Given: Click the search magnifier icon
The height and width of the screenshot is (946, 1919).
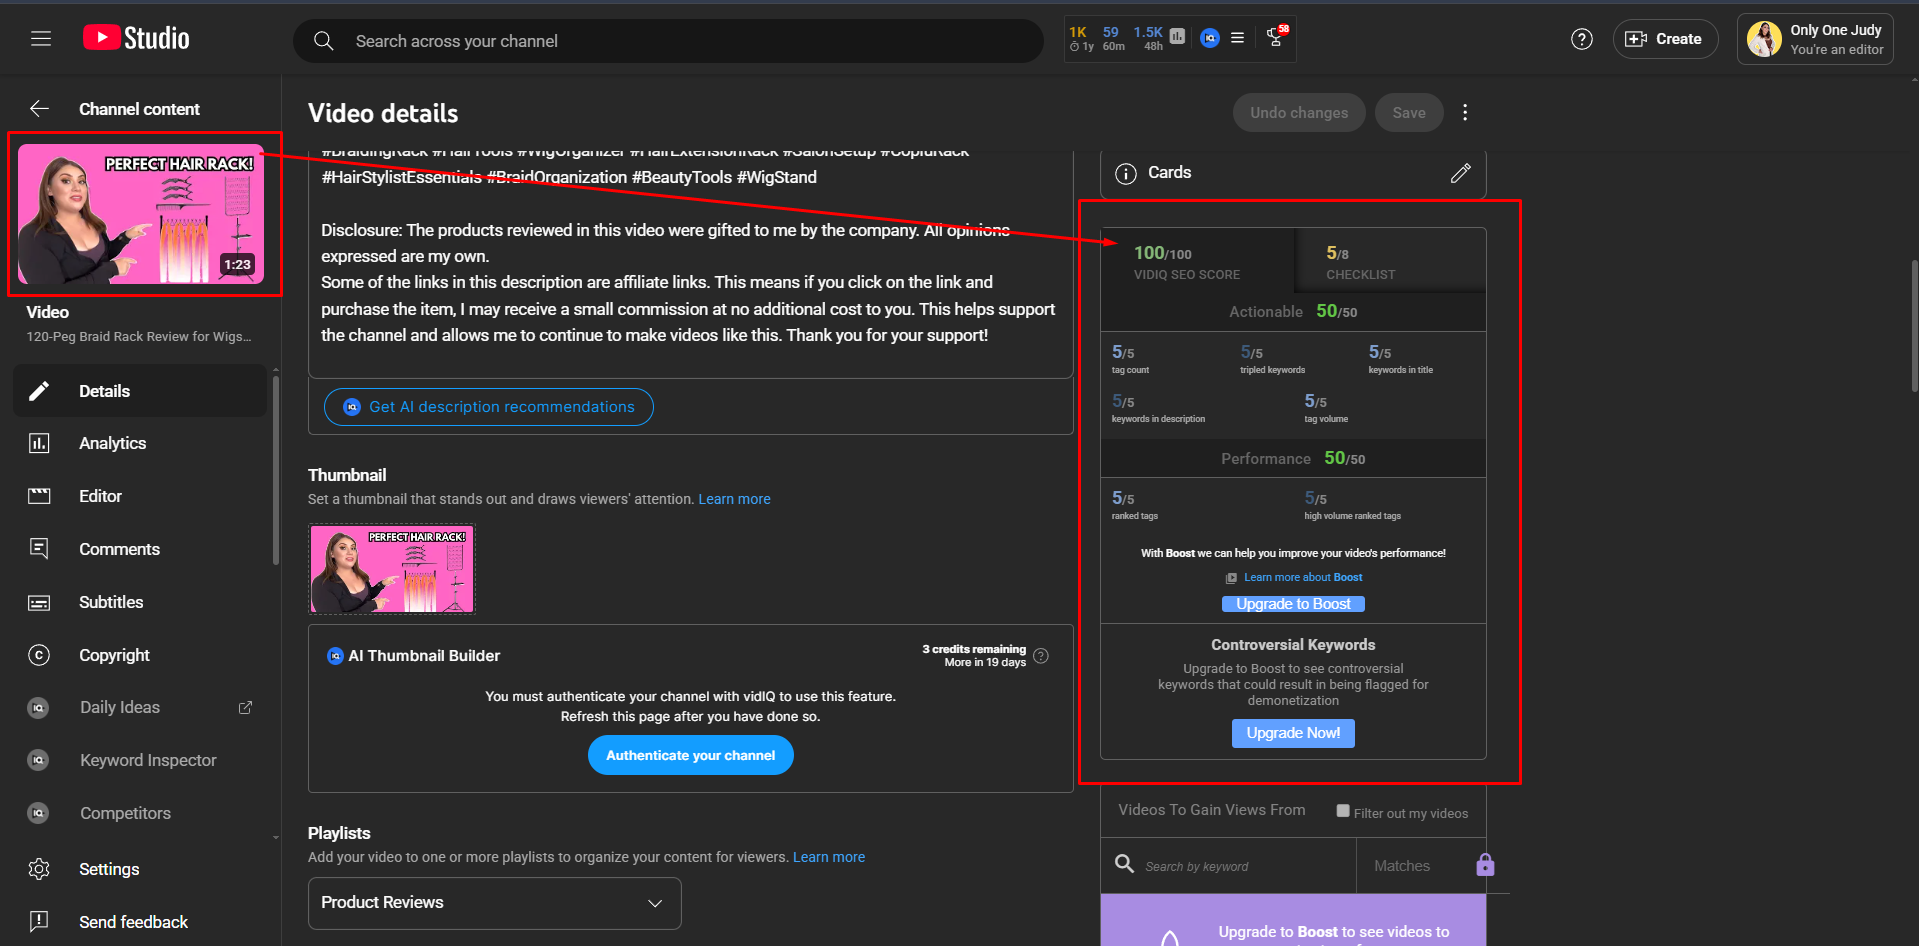Looking at the screenshot, I should pos(323,41).
